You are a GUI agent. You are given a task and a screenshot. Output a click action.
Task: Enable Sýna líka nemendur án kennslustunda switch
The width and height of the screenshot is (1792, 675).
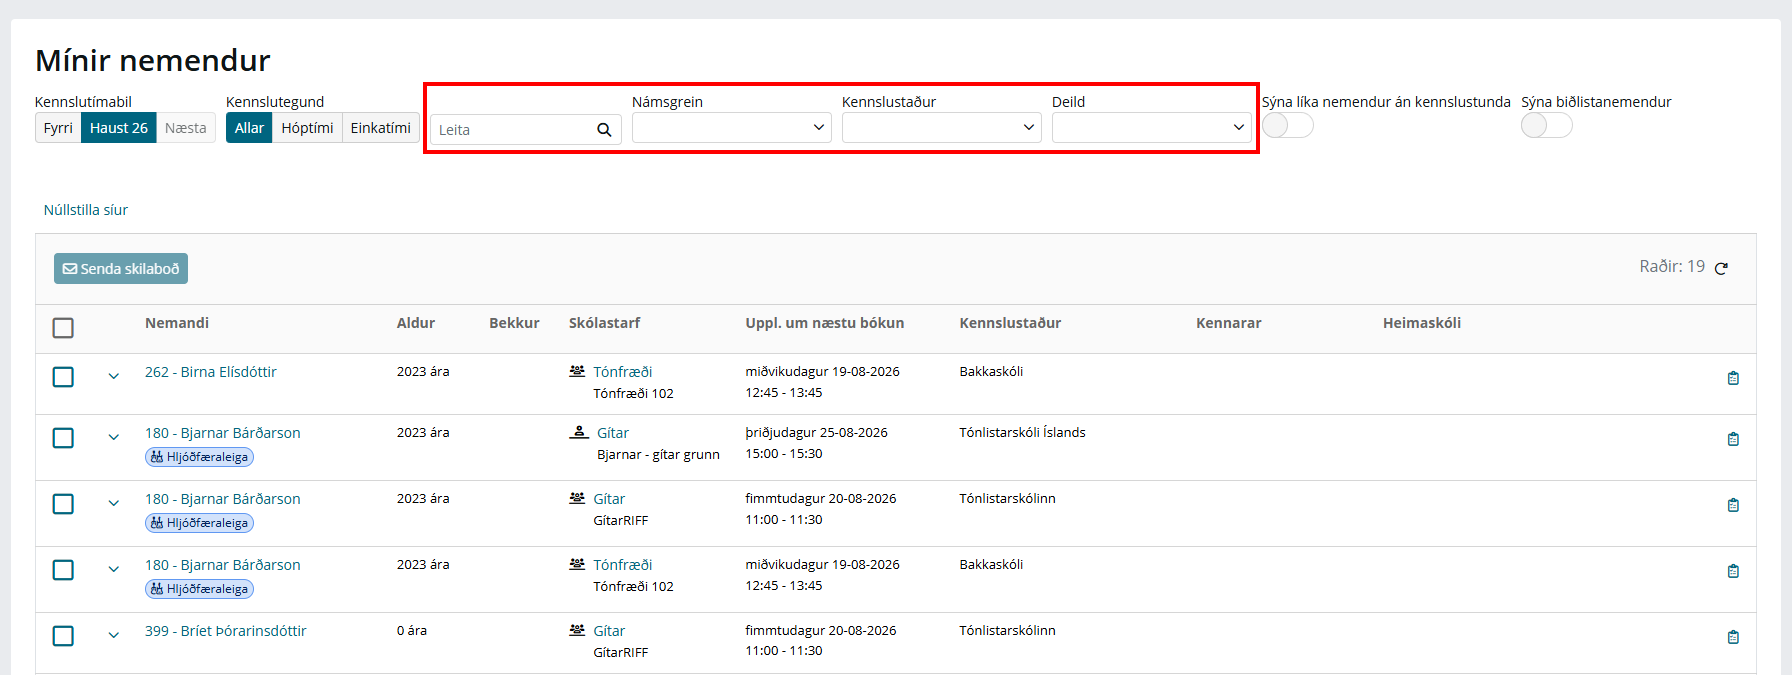tap(1287, 125)
